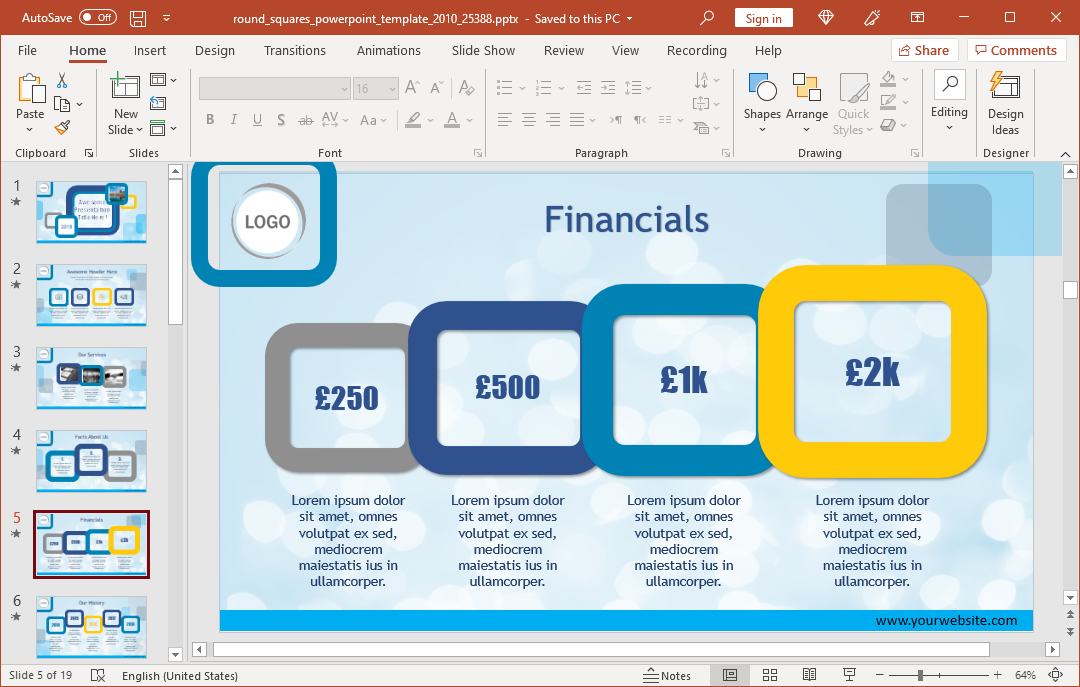The height and width of the screenshot is (687, 1080).
Task: Open the Comments pane button
Action: point(1014,50)
